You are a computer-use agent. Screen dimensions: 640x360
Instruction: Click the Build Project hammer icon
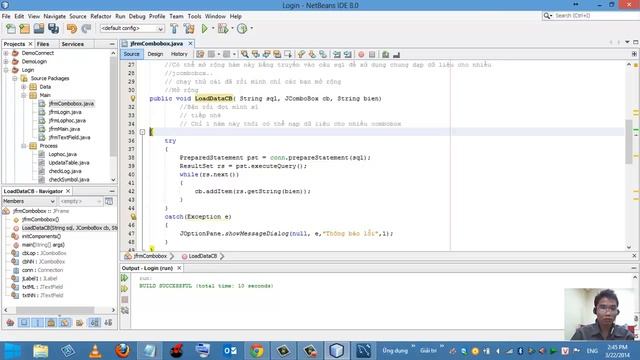(174, 29)
